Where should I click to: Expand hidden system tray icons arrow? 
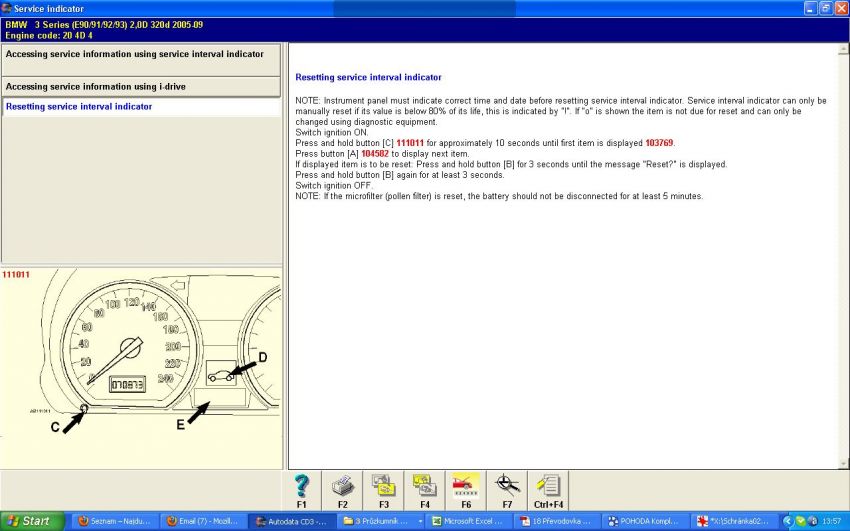coord(789,521)
